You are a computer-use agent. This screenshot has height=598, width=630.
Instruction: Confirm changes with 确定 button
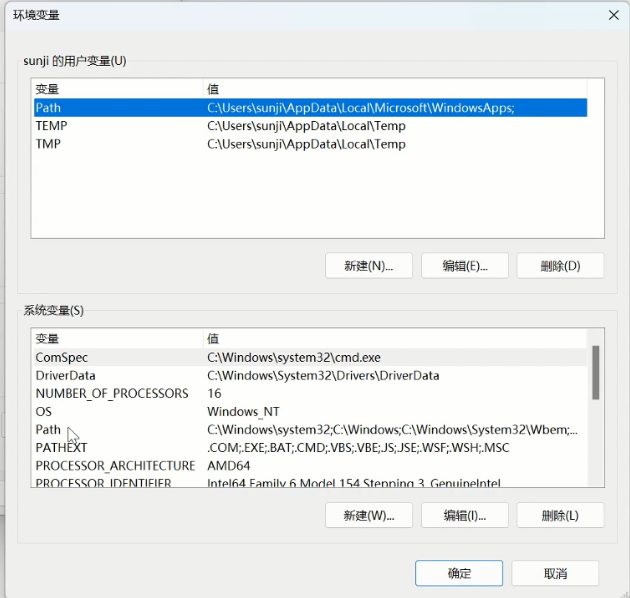pyautogui.click(x=459, y=573)
